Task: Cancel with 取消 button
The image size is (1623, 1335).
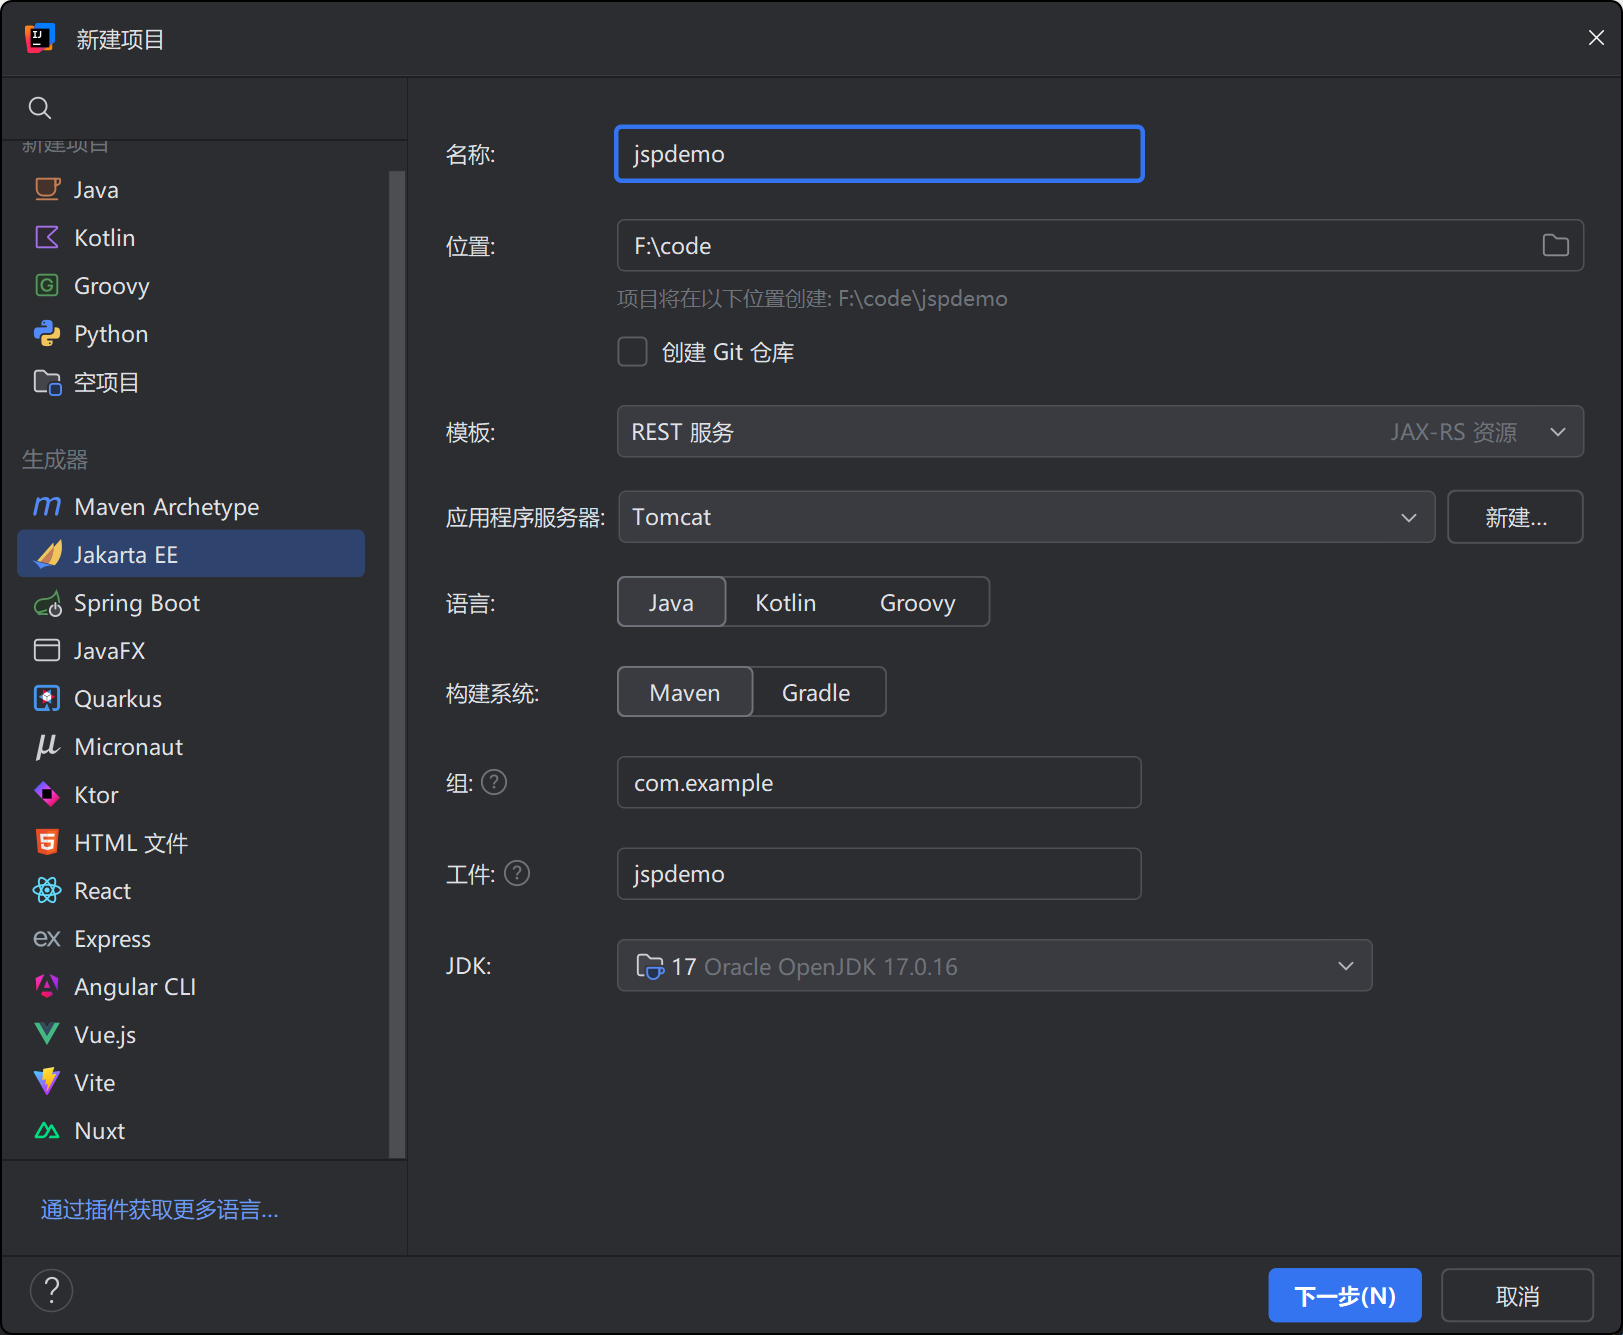Action: (1517, 1296)
